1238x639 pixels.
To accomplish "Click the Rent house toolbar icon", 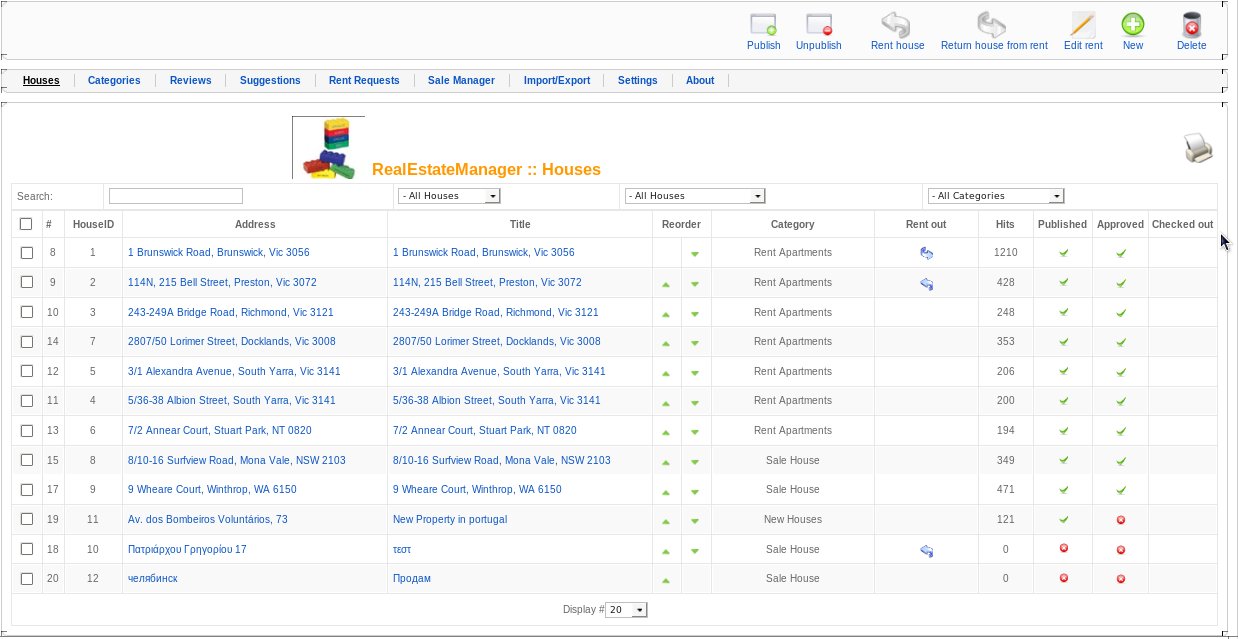I will pos(897,25).
